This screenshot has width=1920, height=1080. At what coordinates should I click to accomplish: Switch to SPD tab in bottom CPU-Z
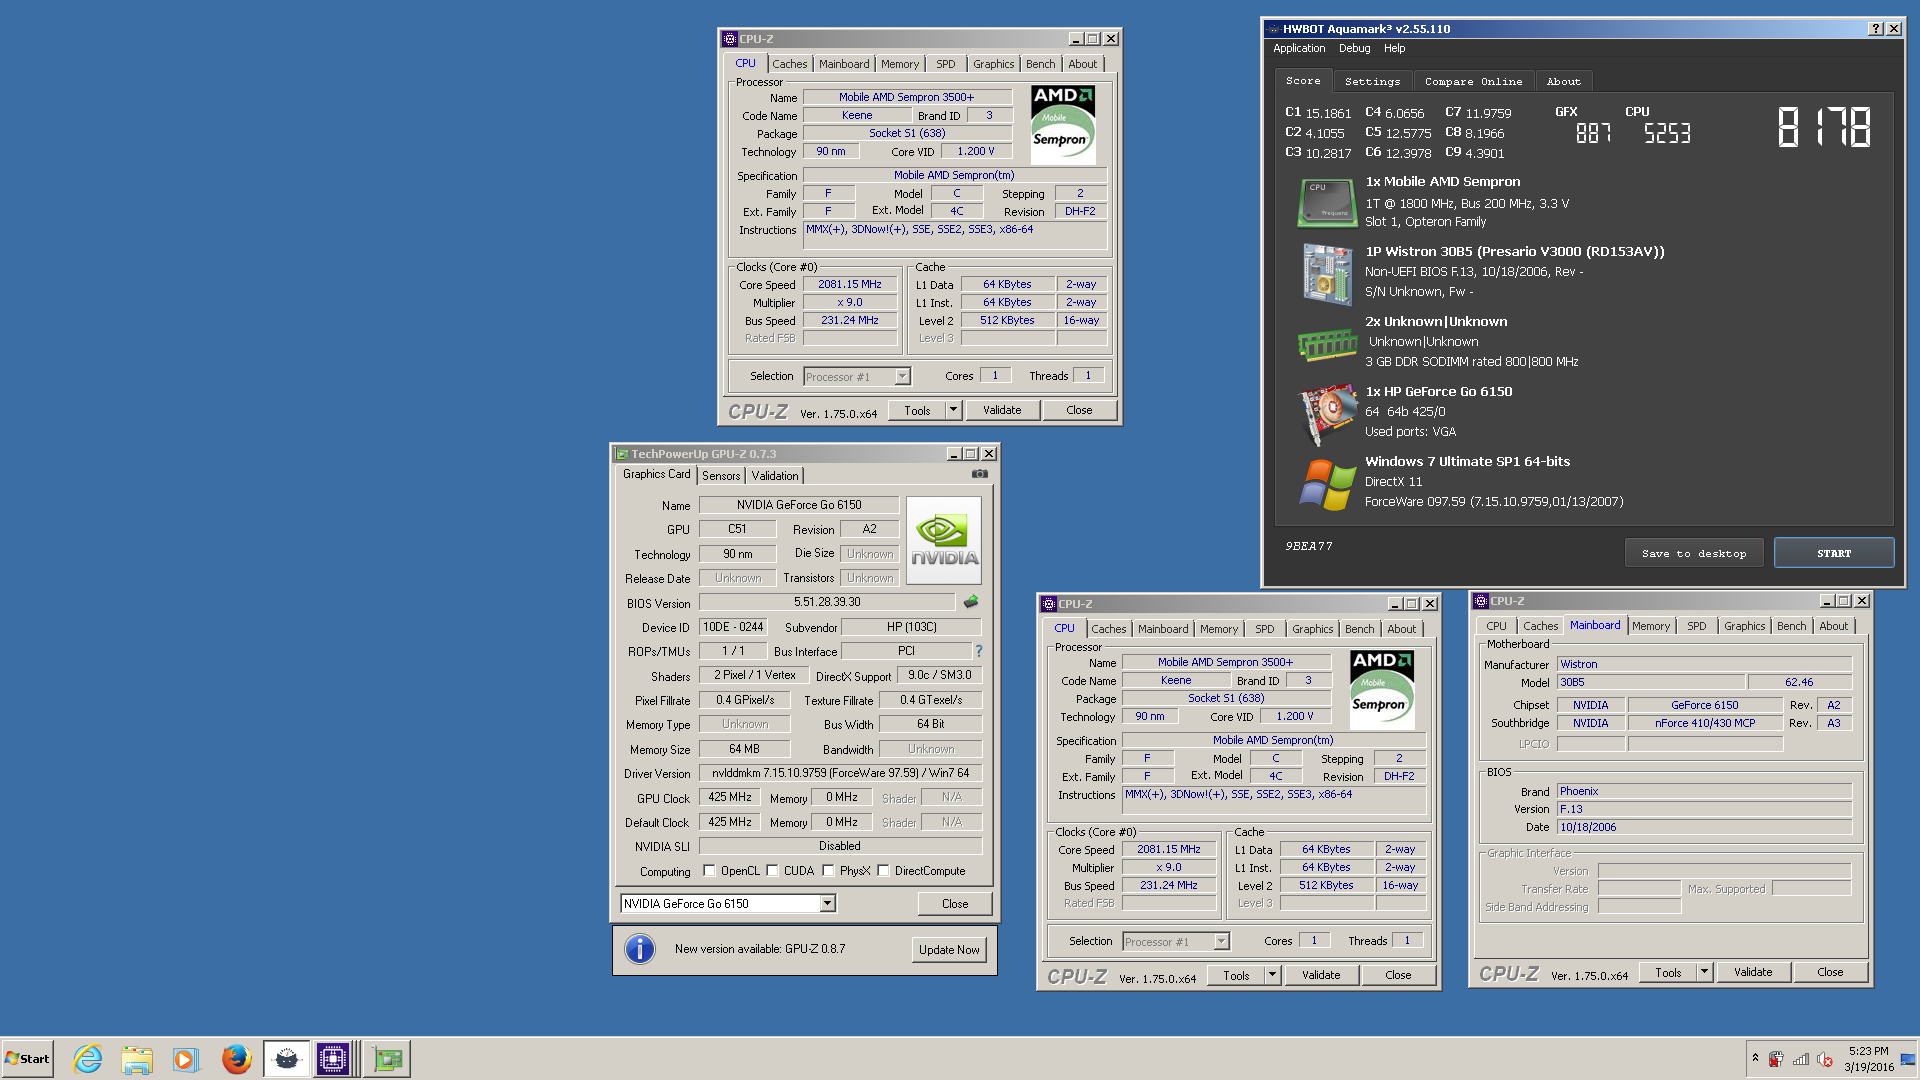[1265, 629]
